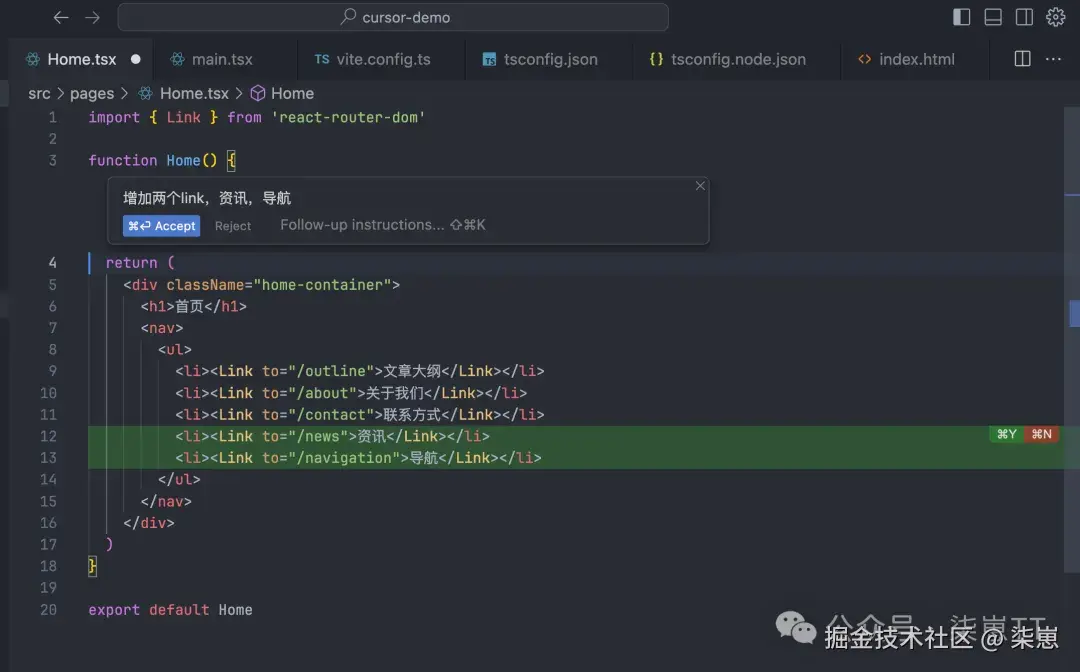Click the 'return (' code line
The image size is (1080, 672).
[140, 263]
